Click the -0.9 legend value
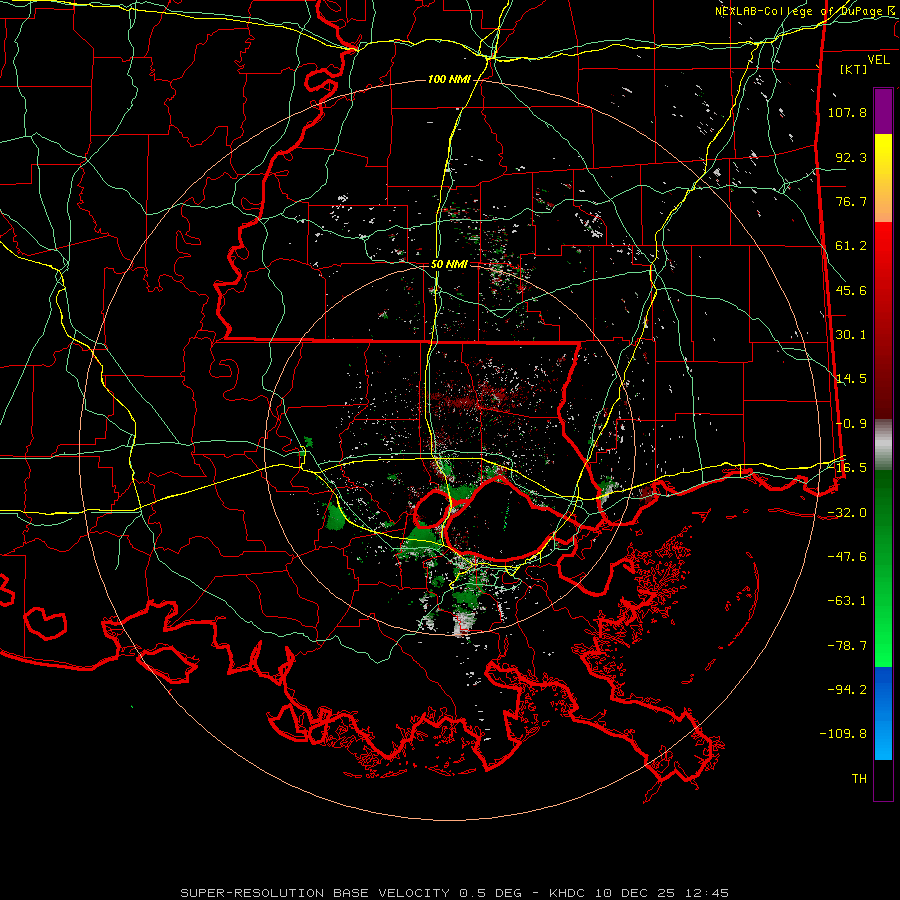This screenshot has height=900, width=900. [x=851, y=424]
